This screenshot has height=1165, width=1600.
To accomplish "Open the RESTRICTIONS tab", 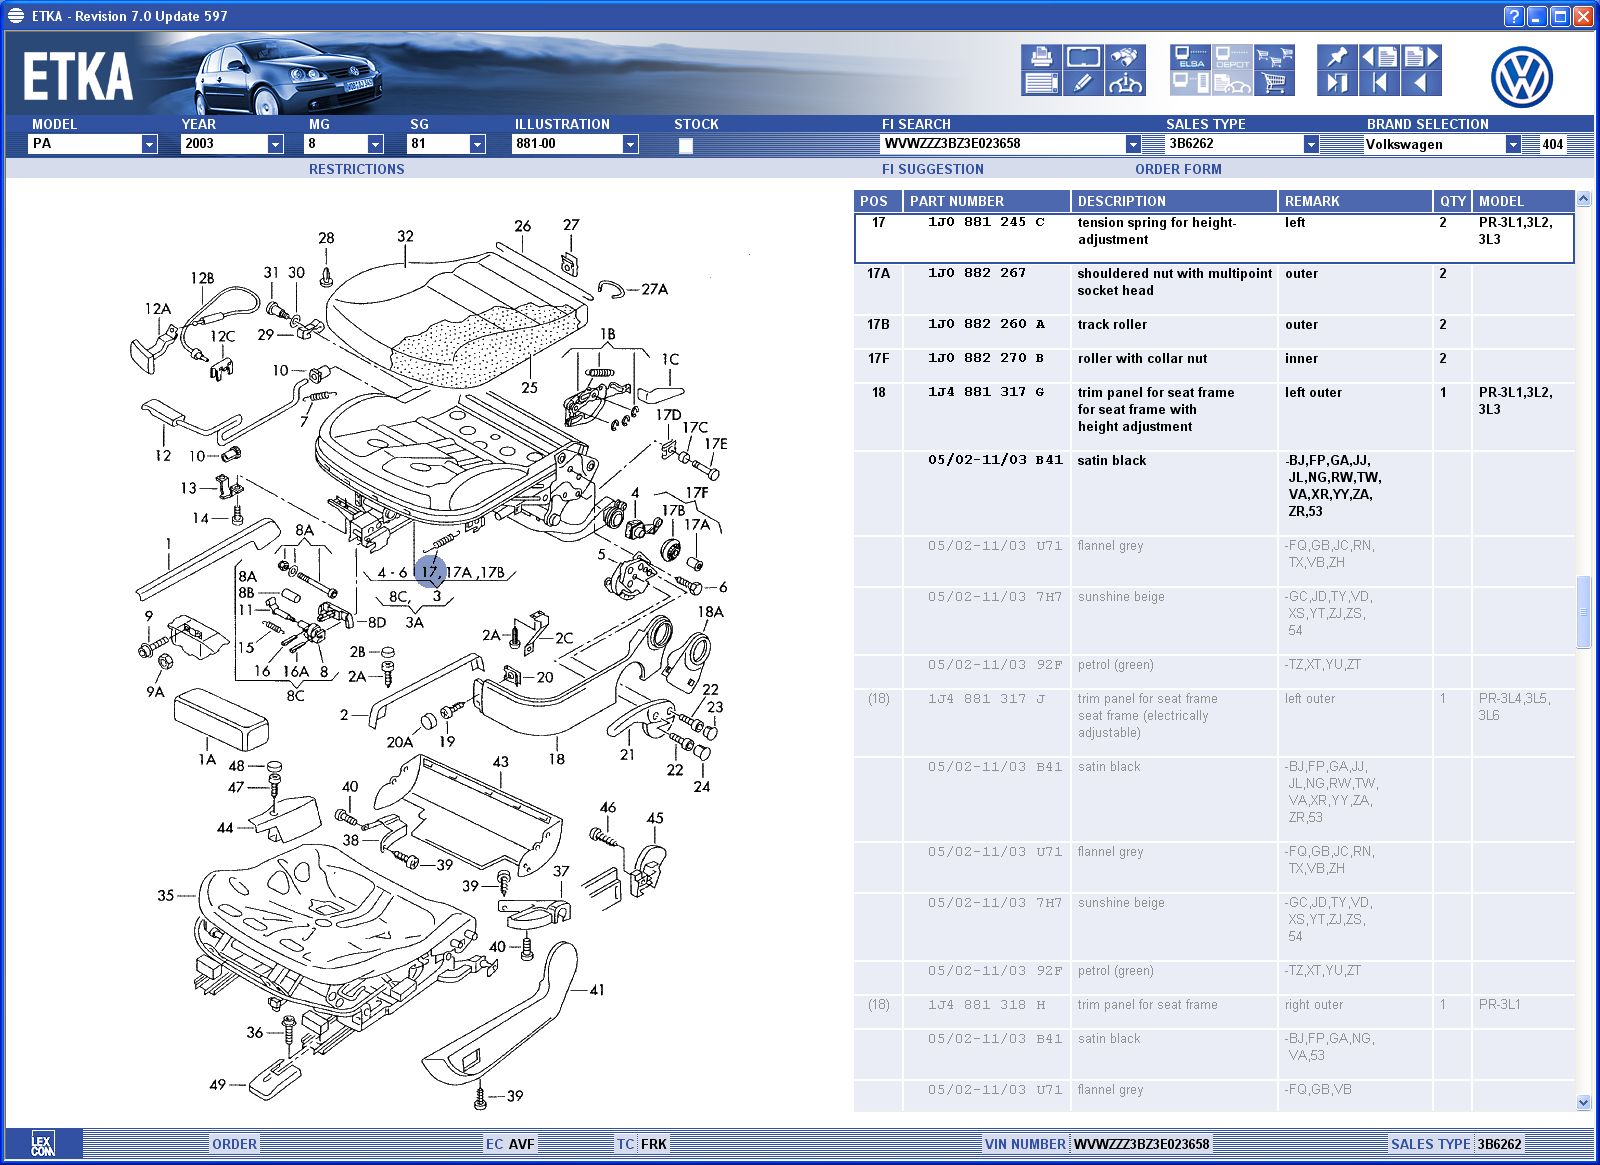I will (x=356, y=169).
